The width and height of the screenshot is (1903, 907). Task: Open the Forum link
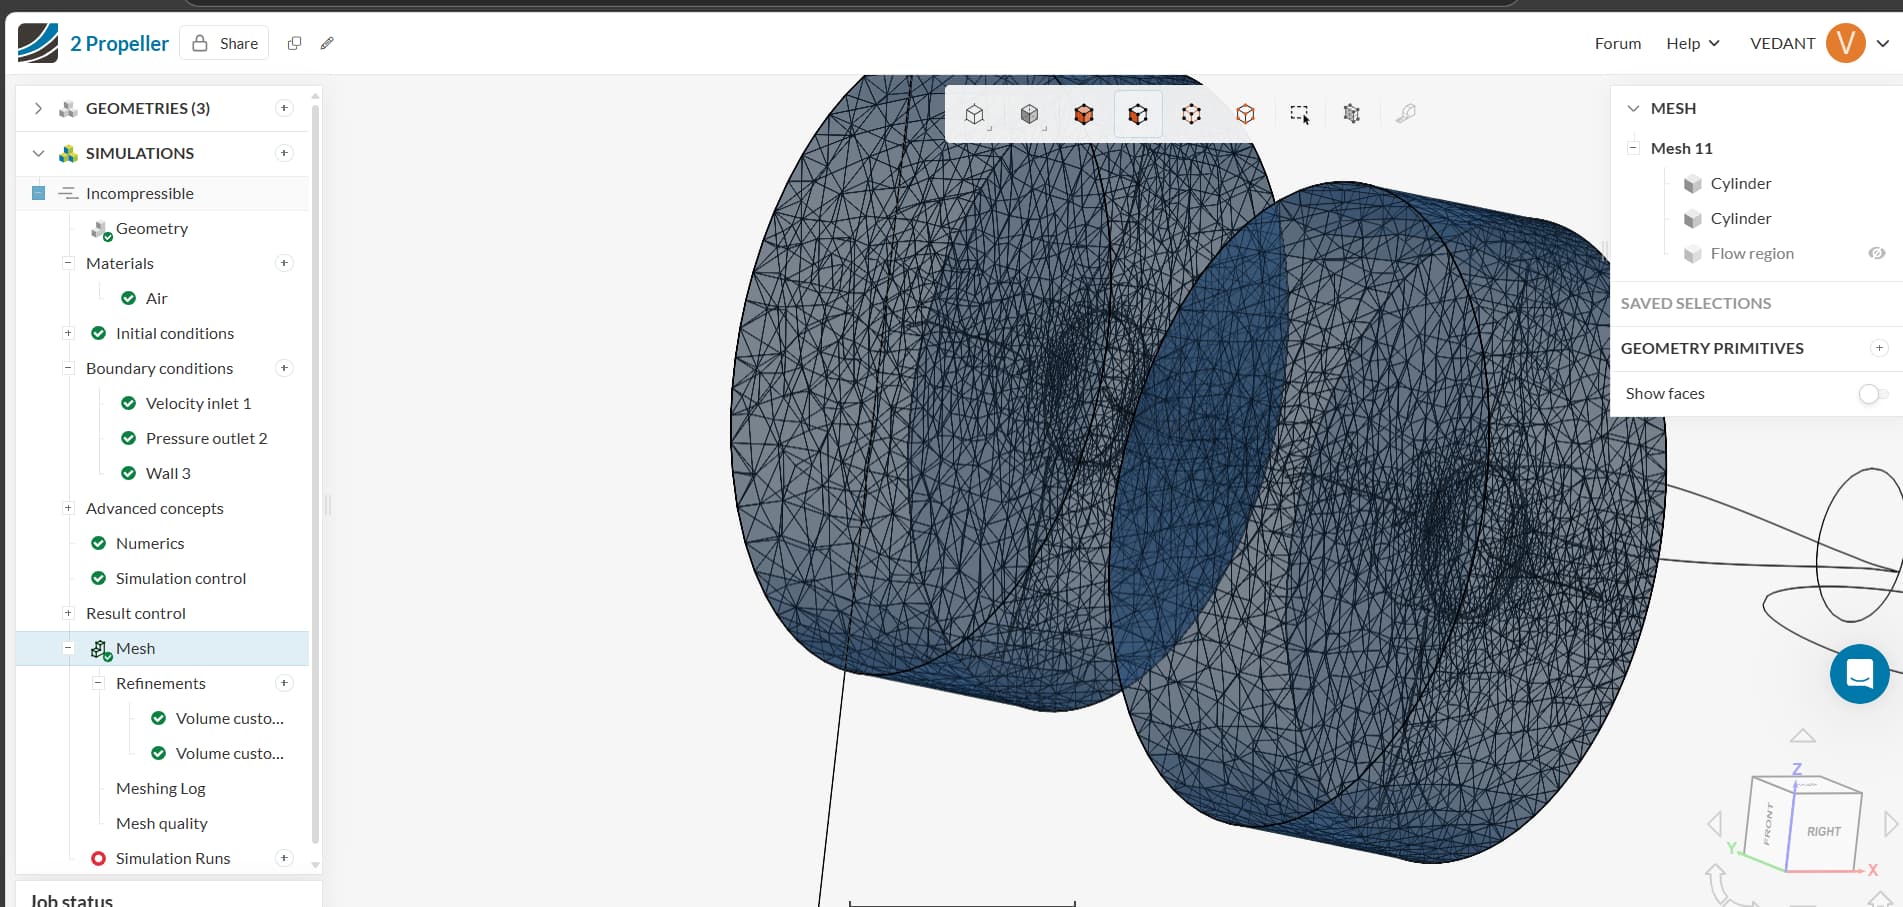coord(1617,43)
